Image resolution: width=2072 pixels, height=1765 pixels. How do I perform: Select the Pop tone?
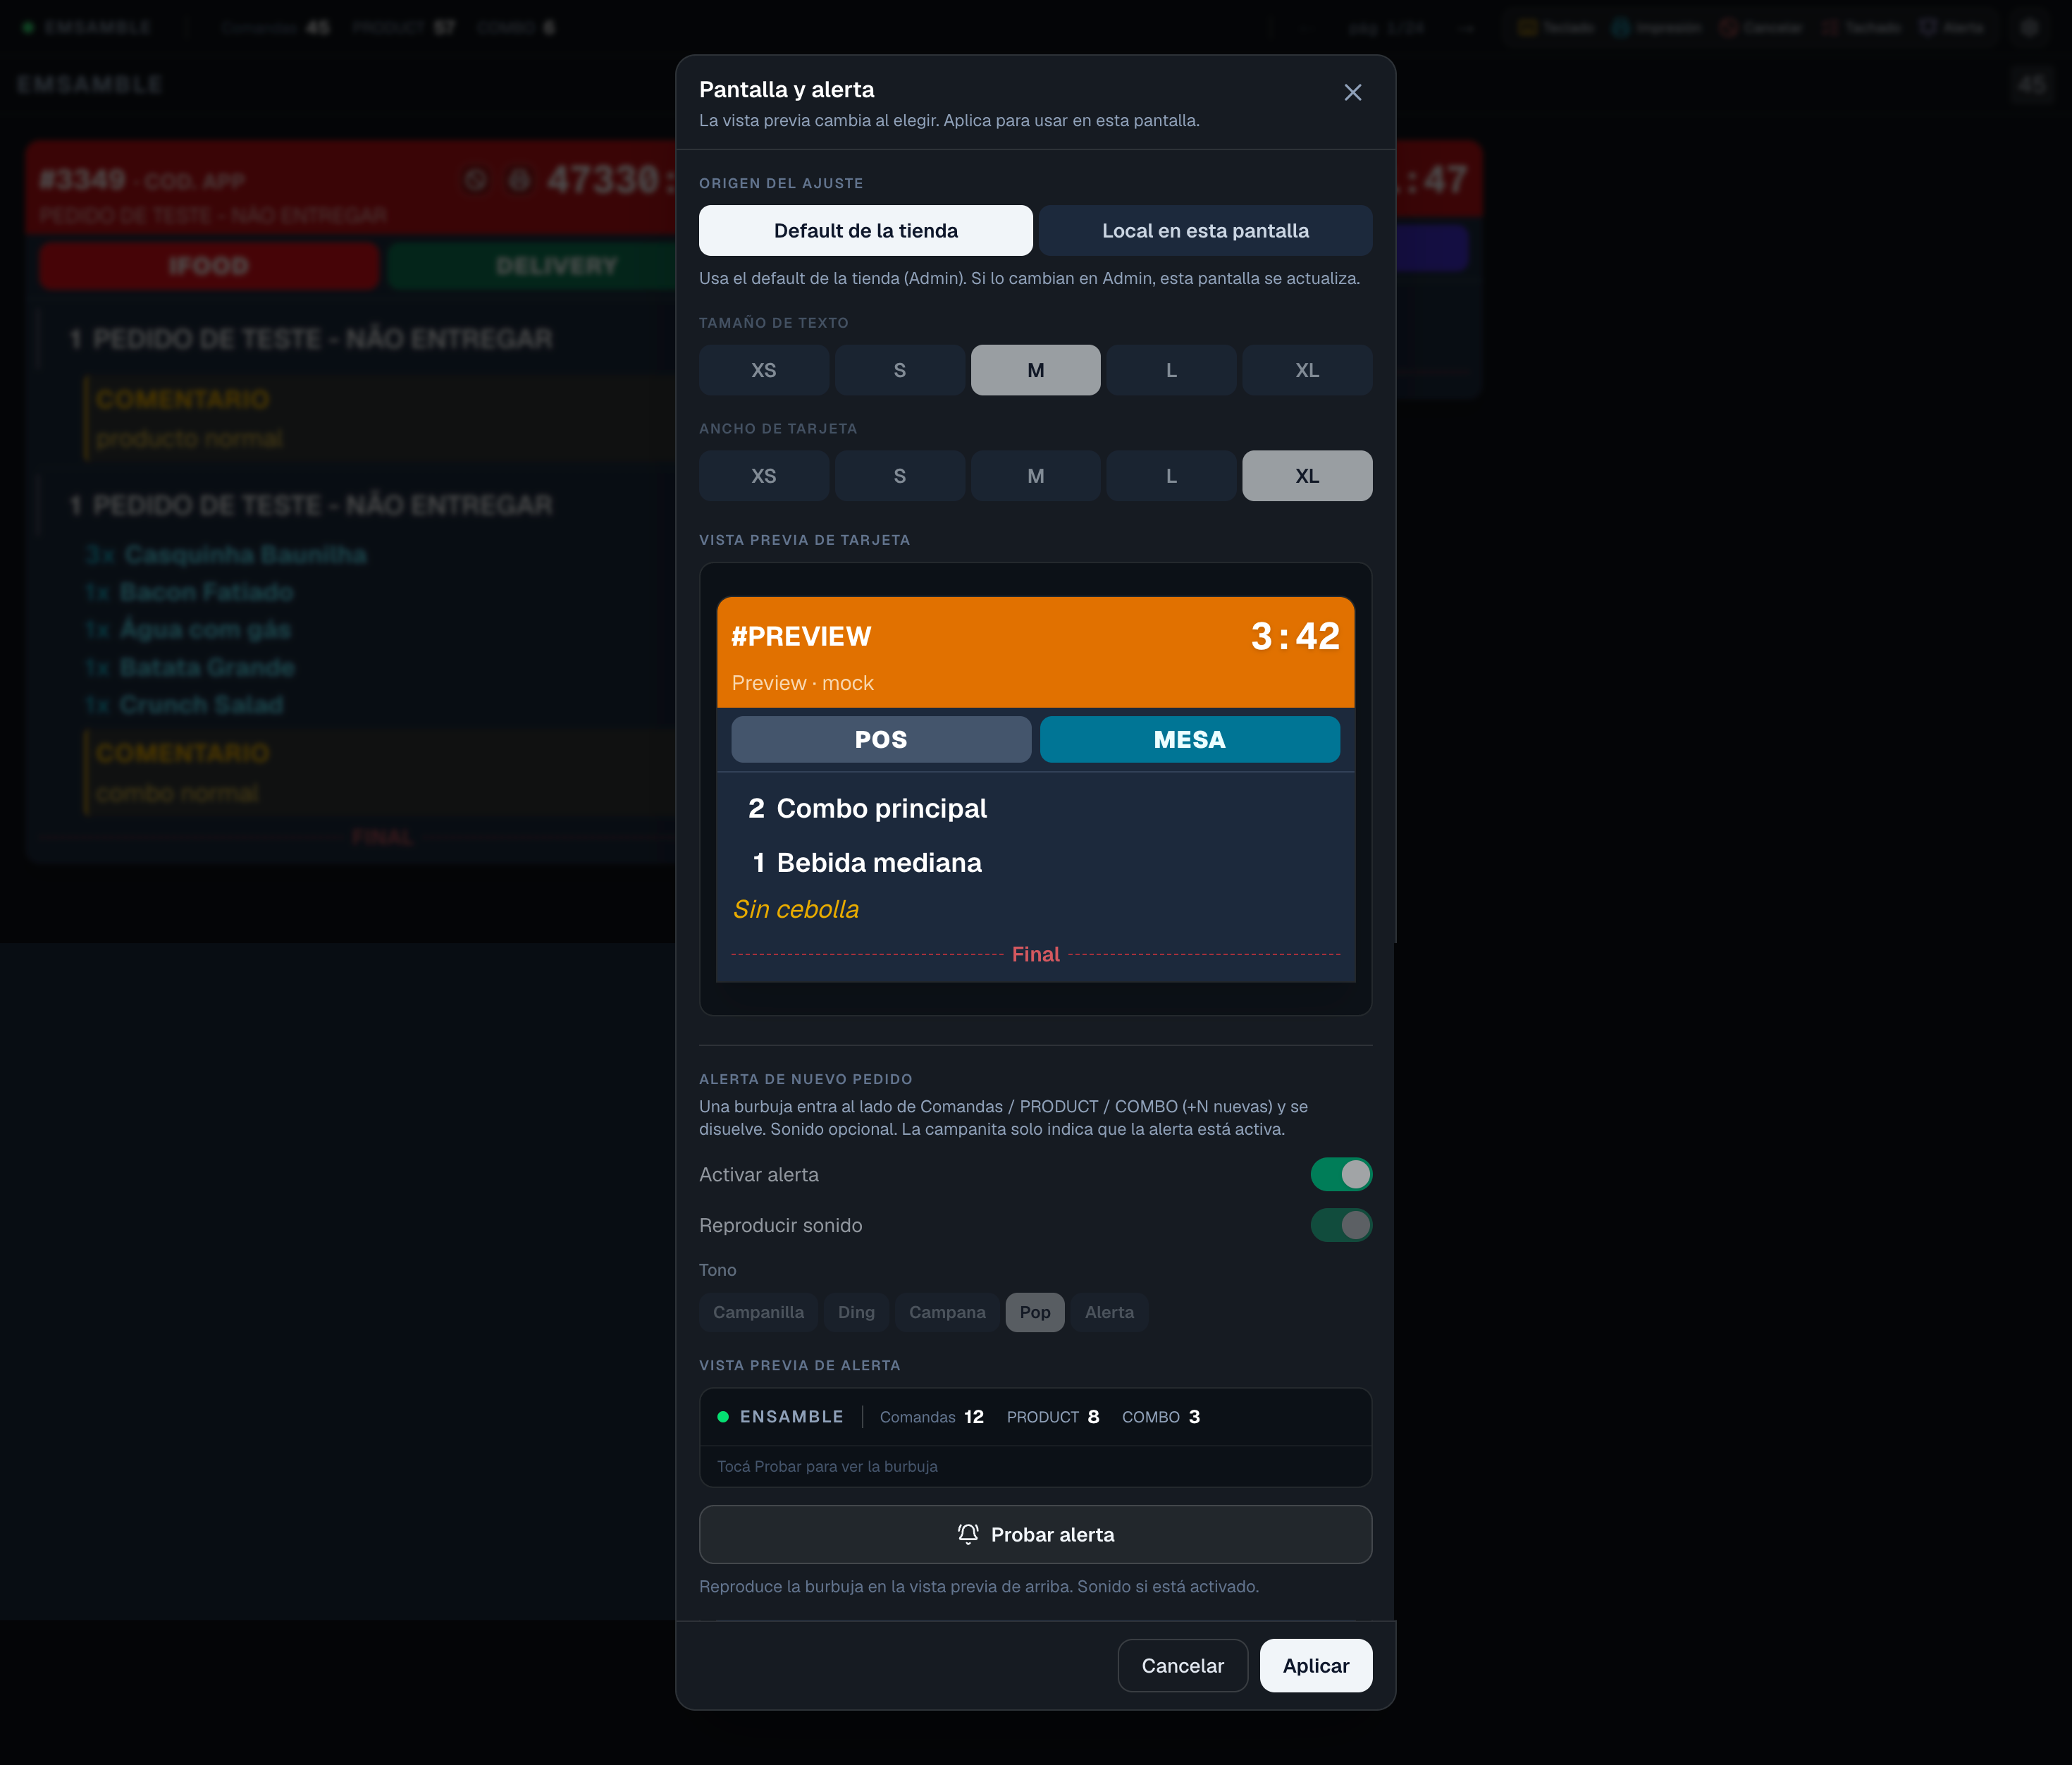pos(1035,1312)
